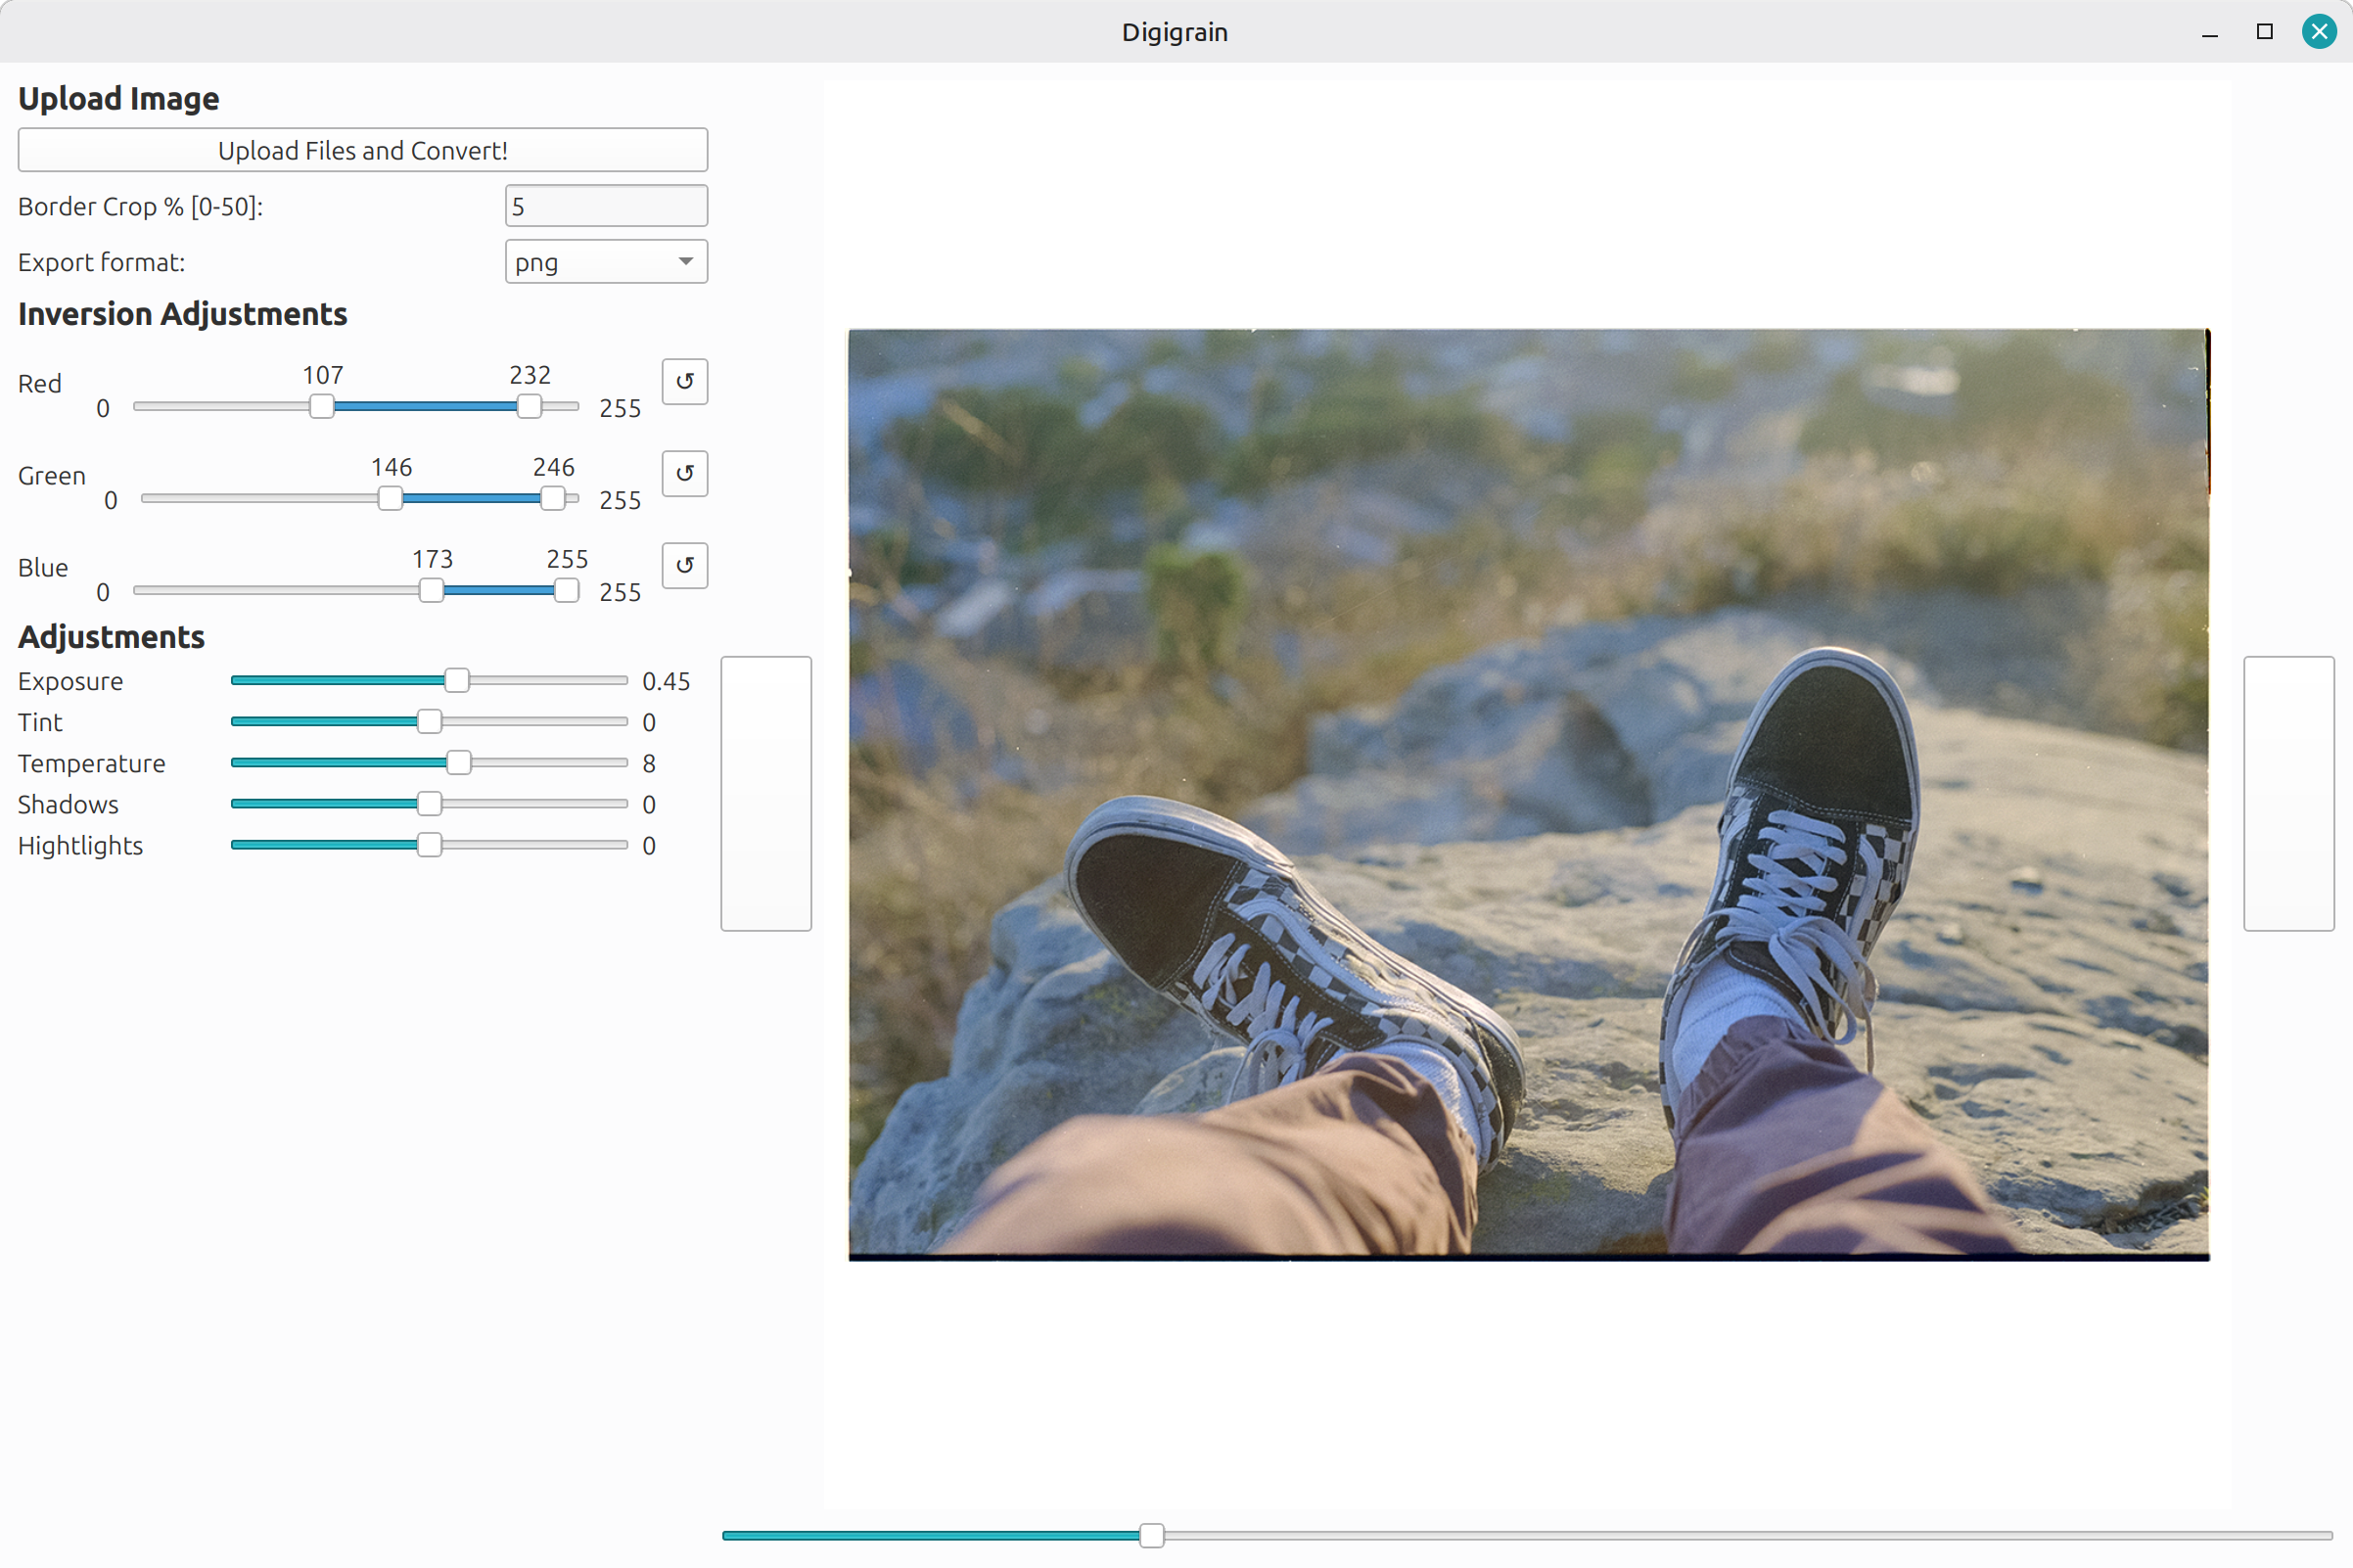Select the Exposure slider handle
Viewport: 2353px width, 1568px height.
[x=458, y=679]
